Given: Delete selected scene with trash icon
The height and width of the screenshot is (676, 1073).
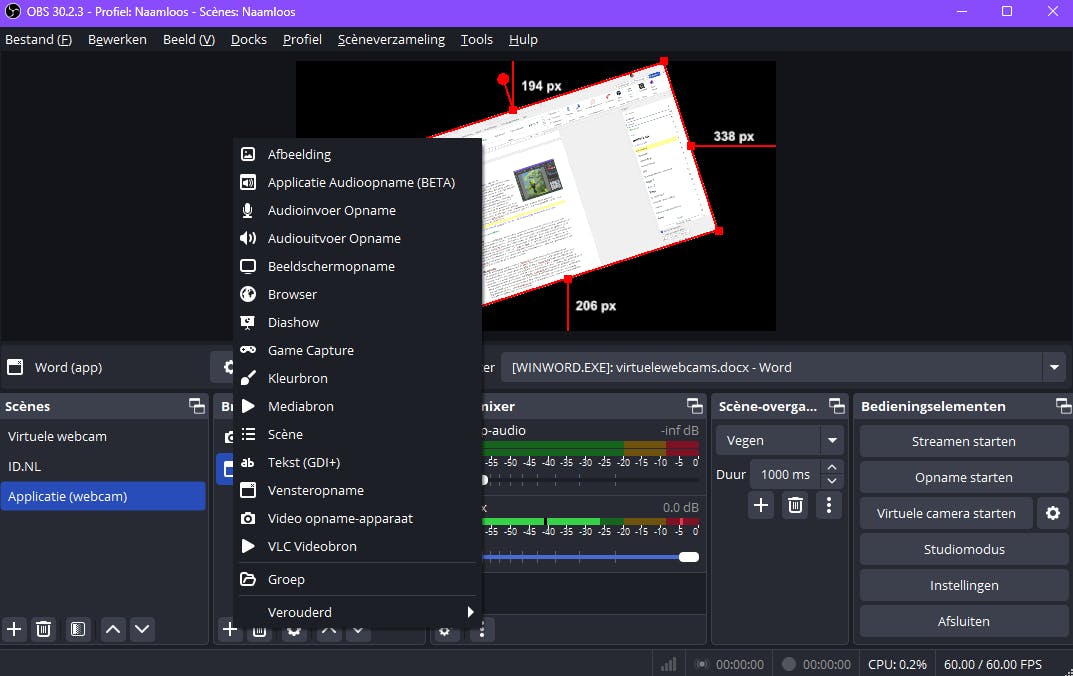Looking at the screenshot, I should coord(43,629).
